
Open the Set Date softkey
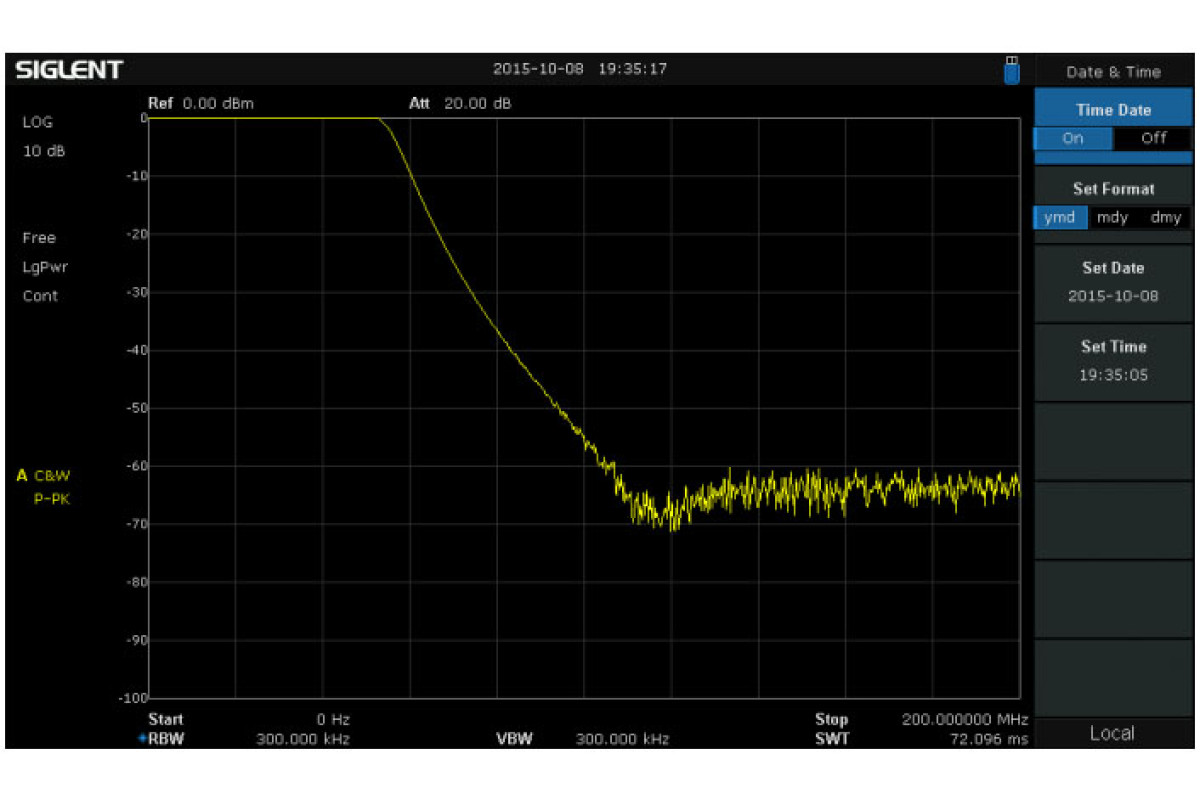point(1113,282)
